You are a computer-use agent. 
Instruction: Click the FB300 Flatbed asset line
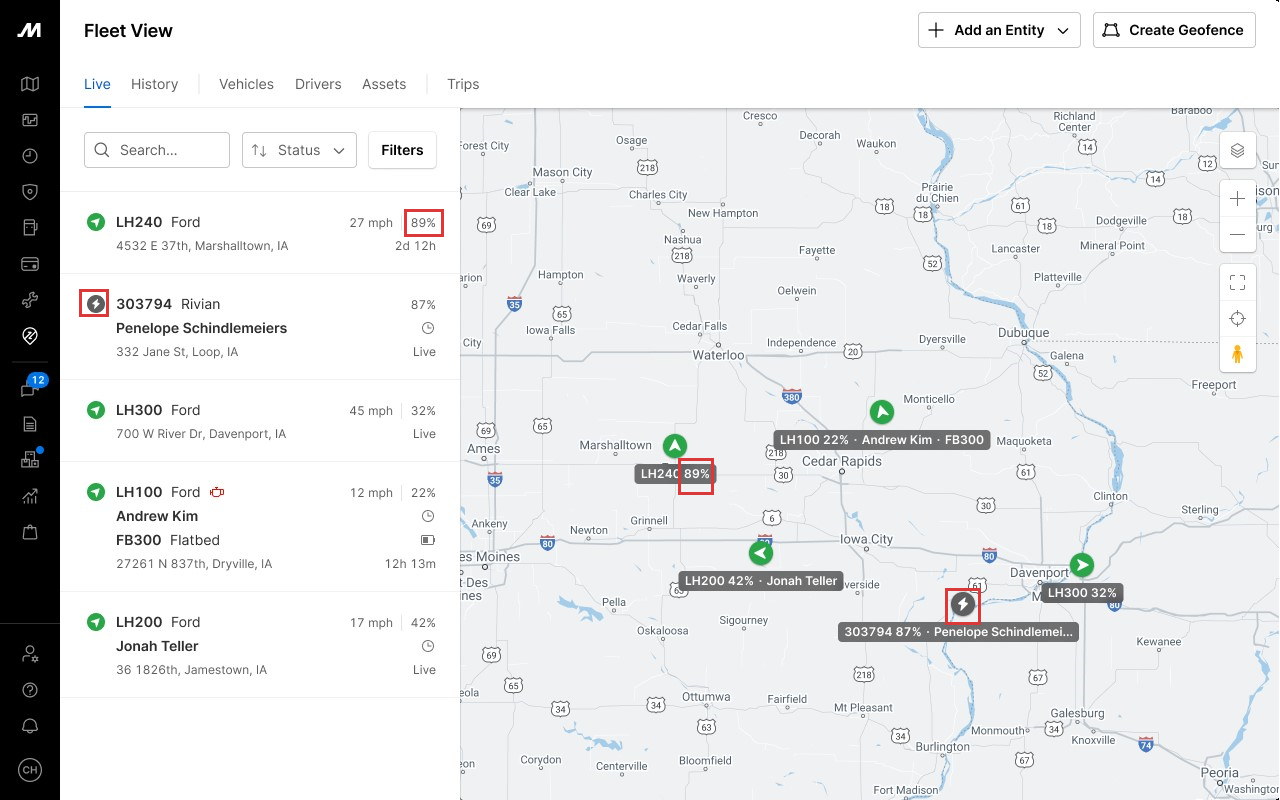[168, 540]
